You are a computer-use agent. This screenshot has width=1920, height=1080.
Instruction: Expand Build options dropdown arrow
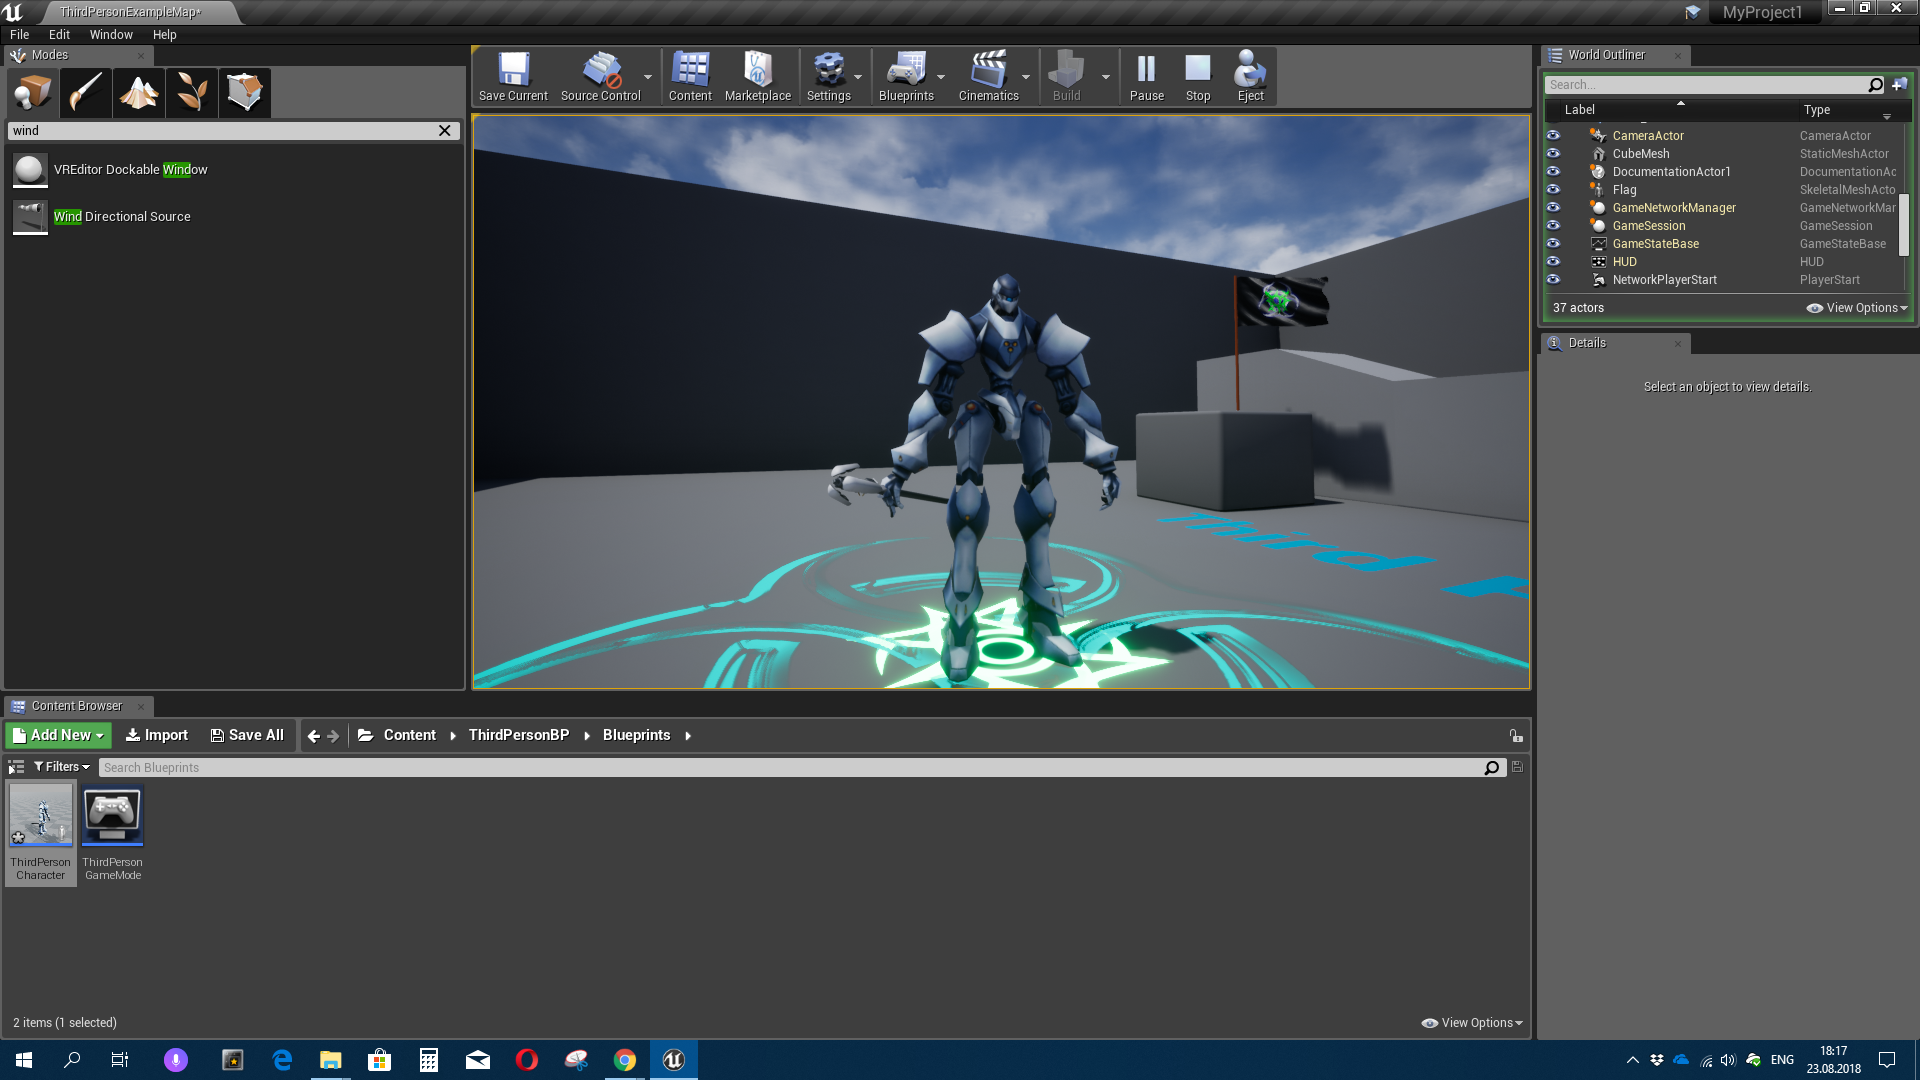click(x=1106, y=77)
